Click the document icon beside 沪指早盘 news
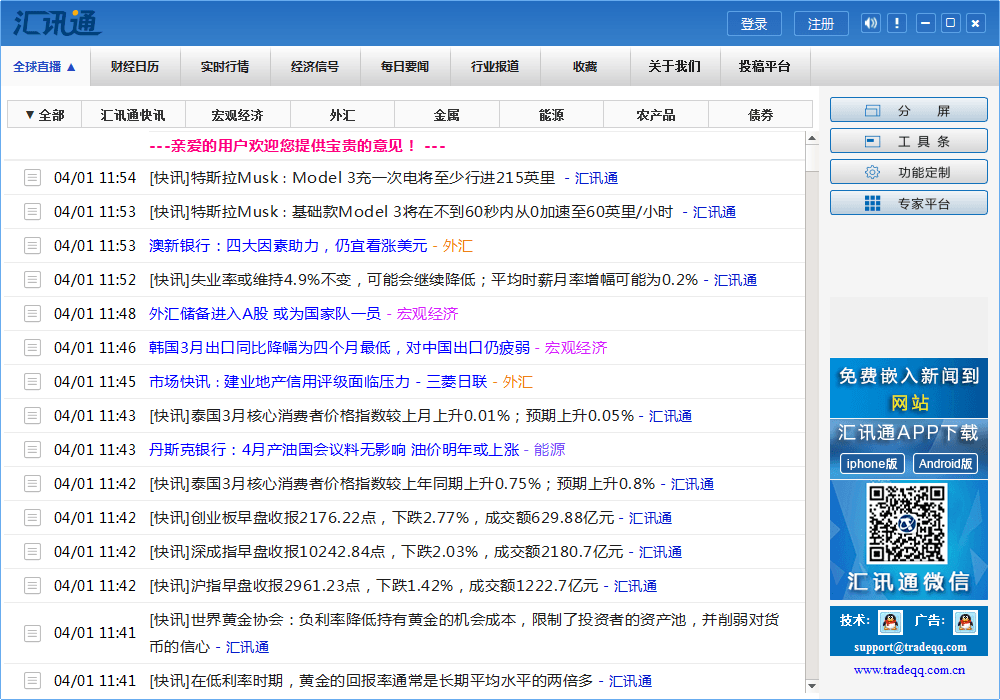The width and height of the screenshot is (1000, 700). pyautogui.click(x=33, y=585)
